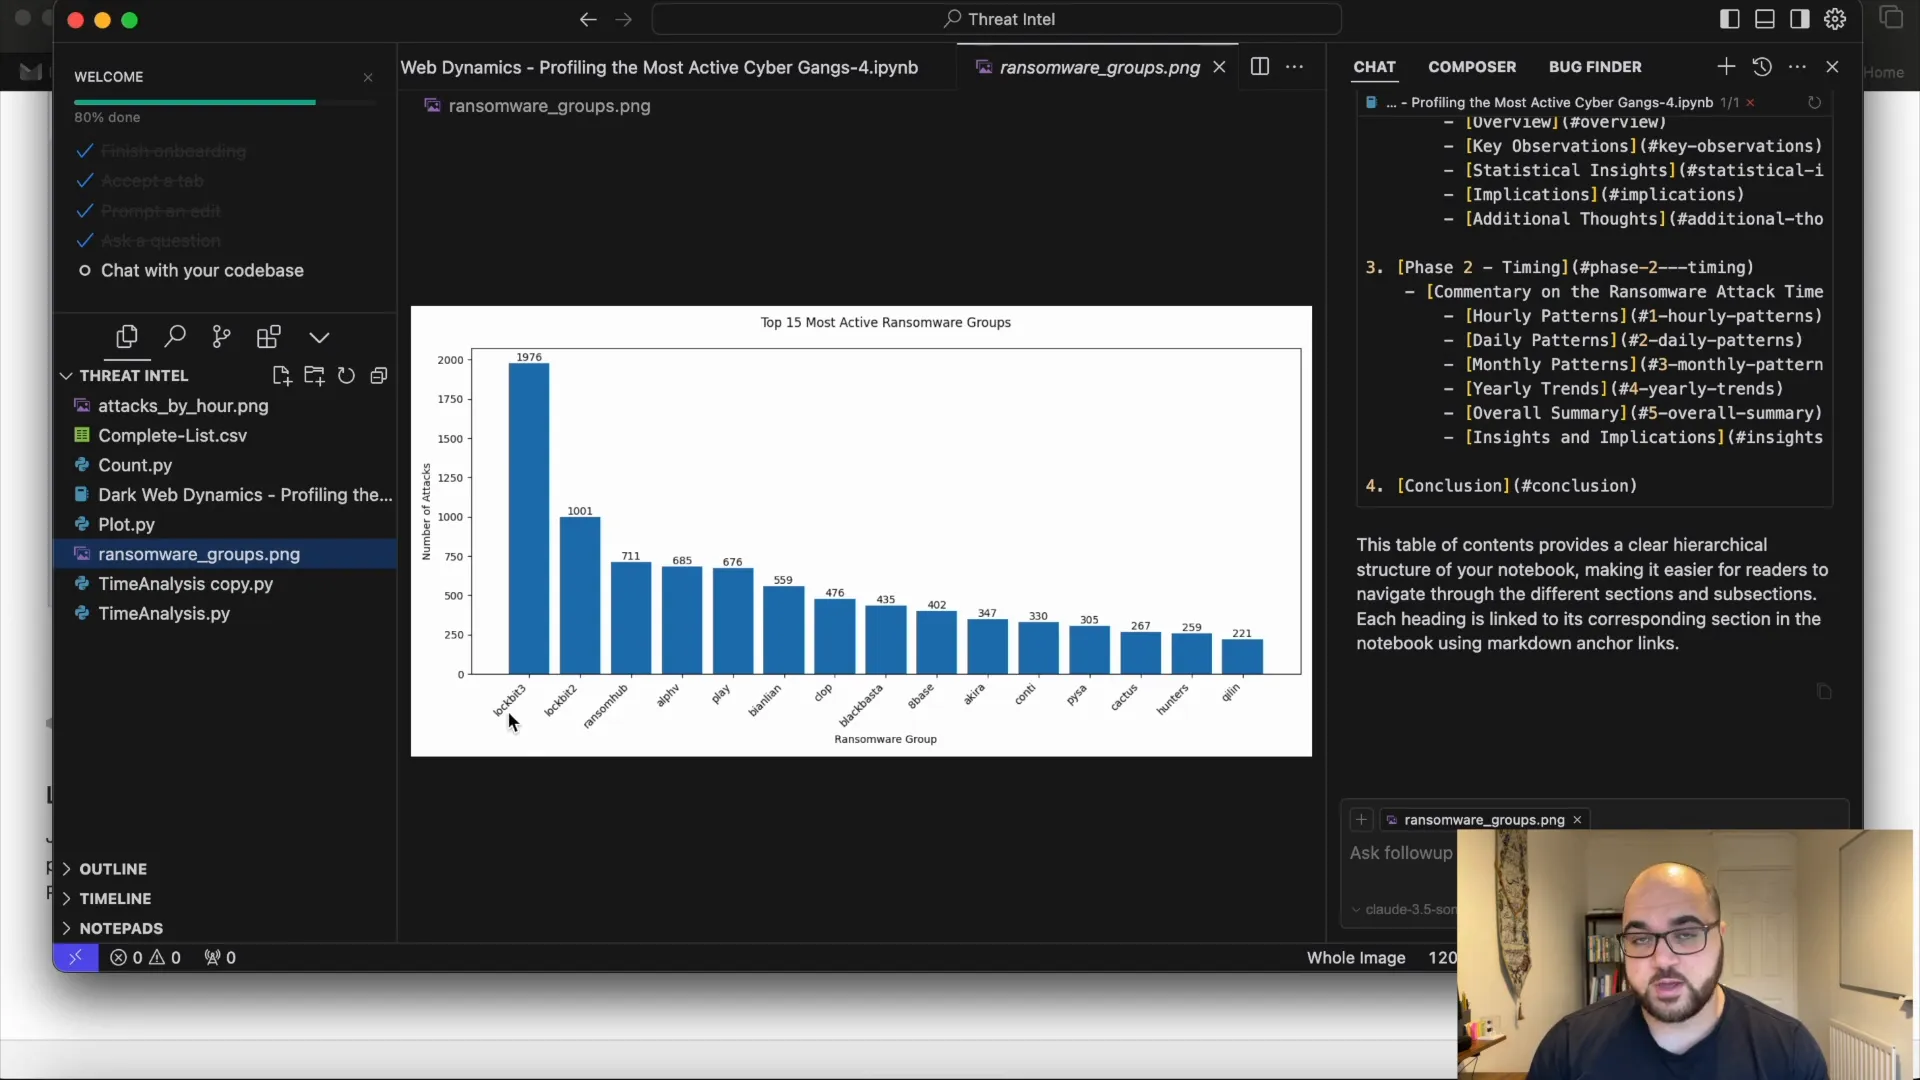Collapse the THREAT INTEL folder tree
This screenshot has height=1080, width=1920.
click(66, 376)
